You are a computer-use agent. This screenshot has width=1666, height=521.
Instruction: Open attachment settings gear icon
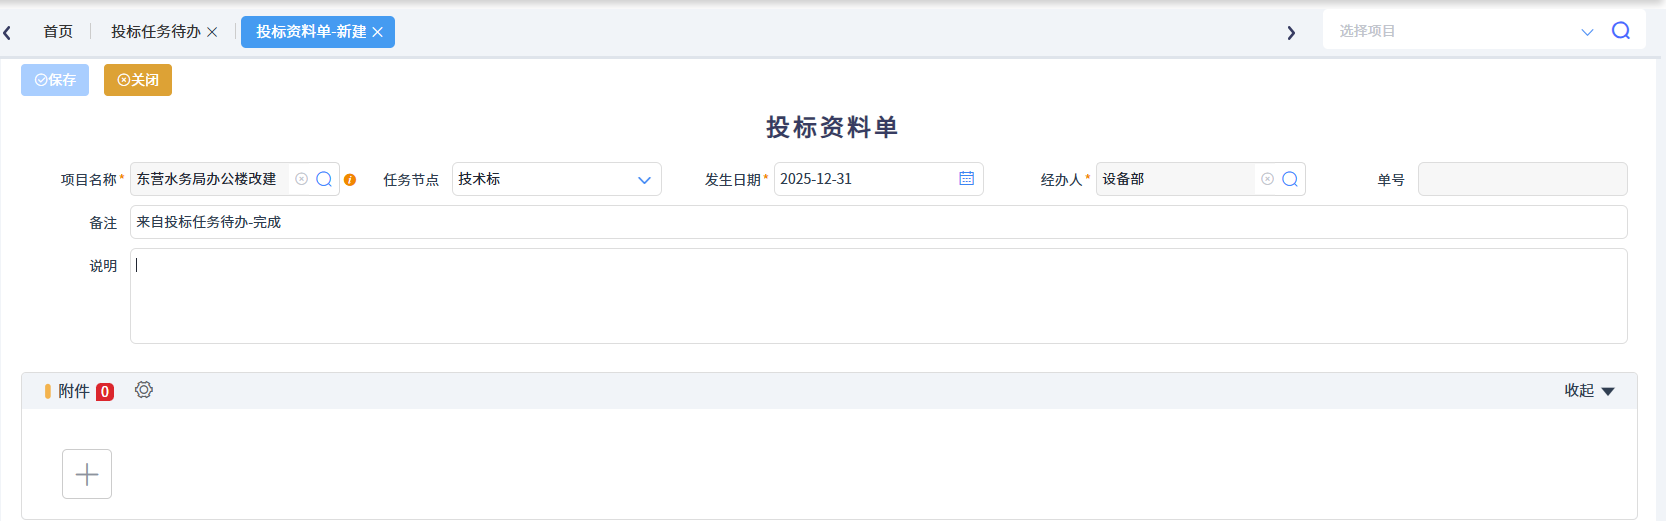click(x=144, y=390)
